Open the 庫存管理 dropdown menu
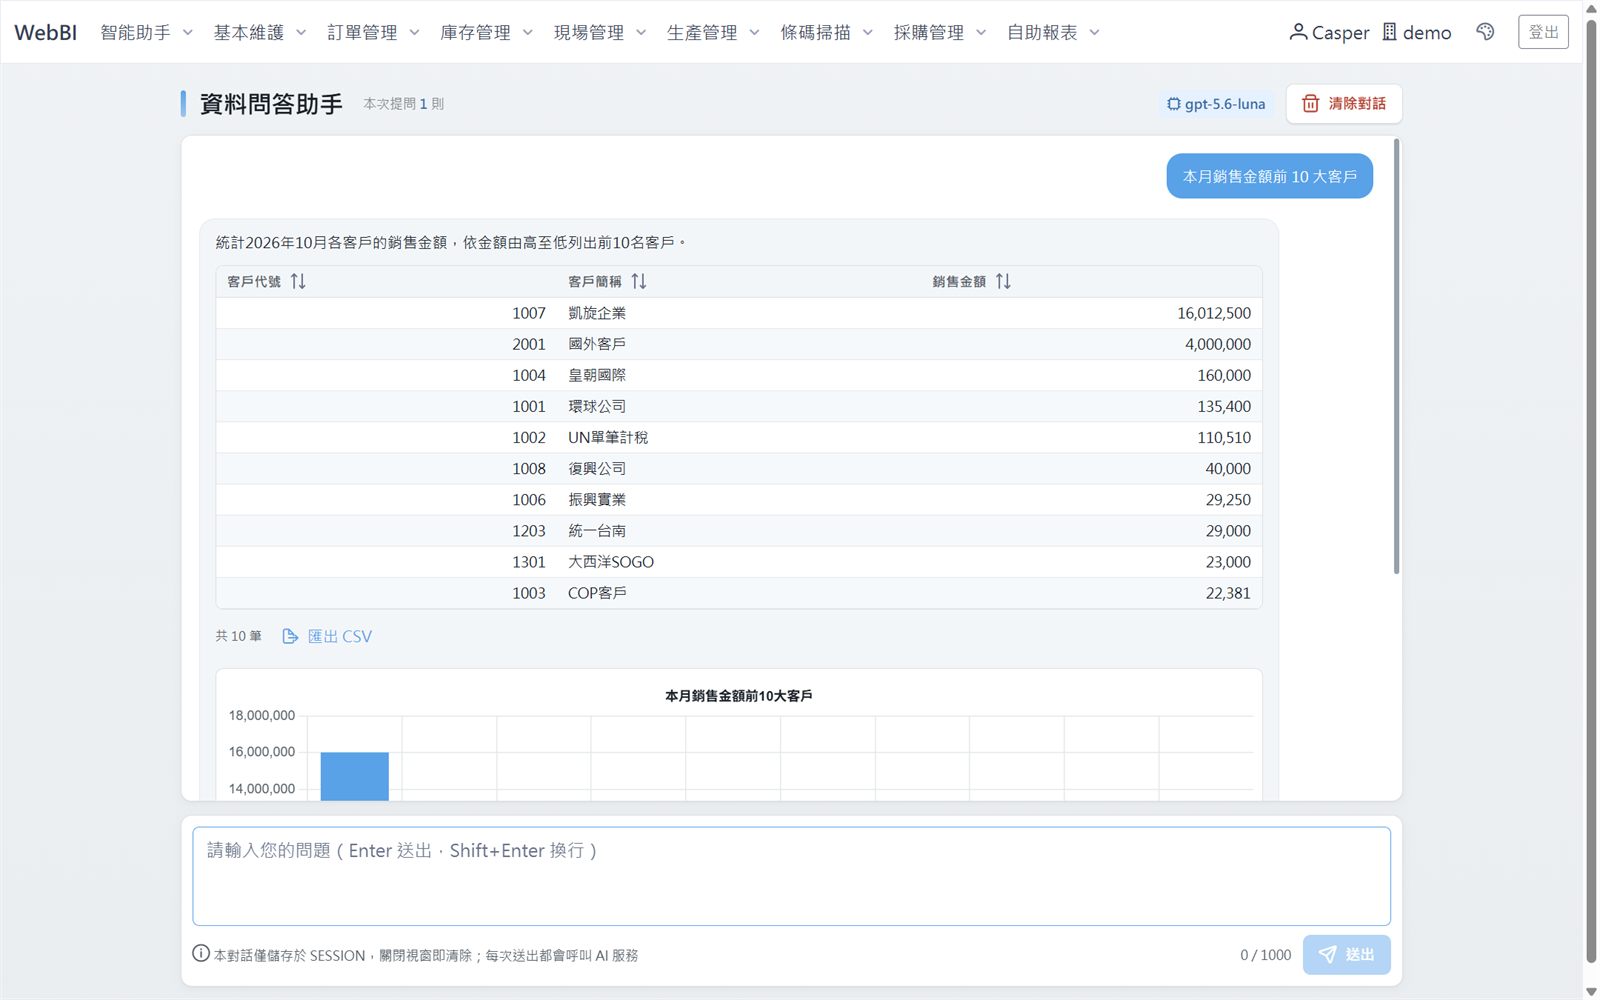The image size is (1600, 1000). tap(487, 32)
